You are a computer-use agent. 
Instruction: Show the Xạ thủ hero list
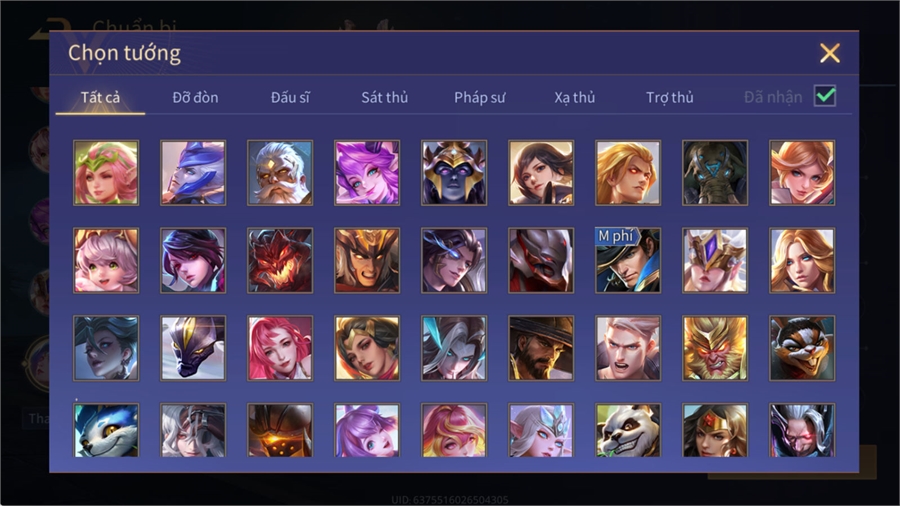click(x=575, y=98)
